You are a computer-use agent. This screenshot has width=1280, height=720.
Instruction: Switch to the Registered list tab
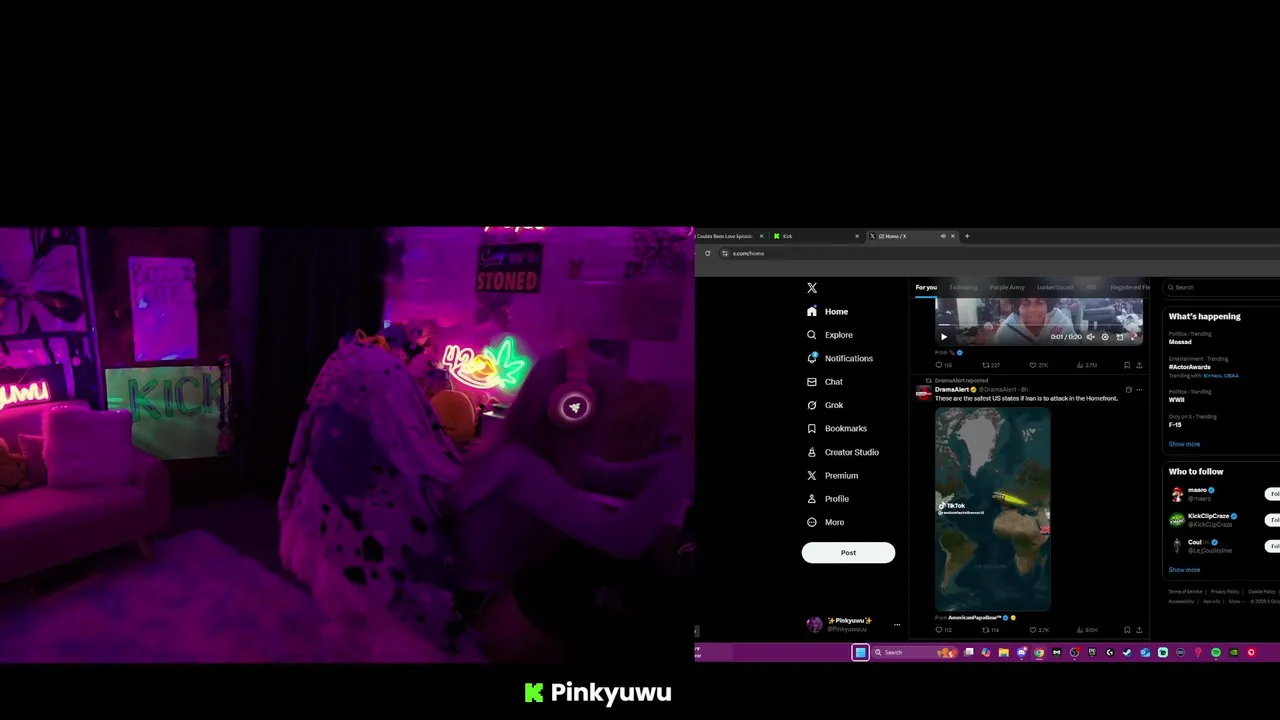(1130, 288)
